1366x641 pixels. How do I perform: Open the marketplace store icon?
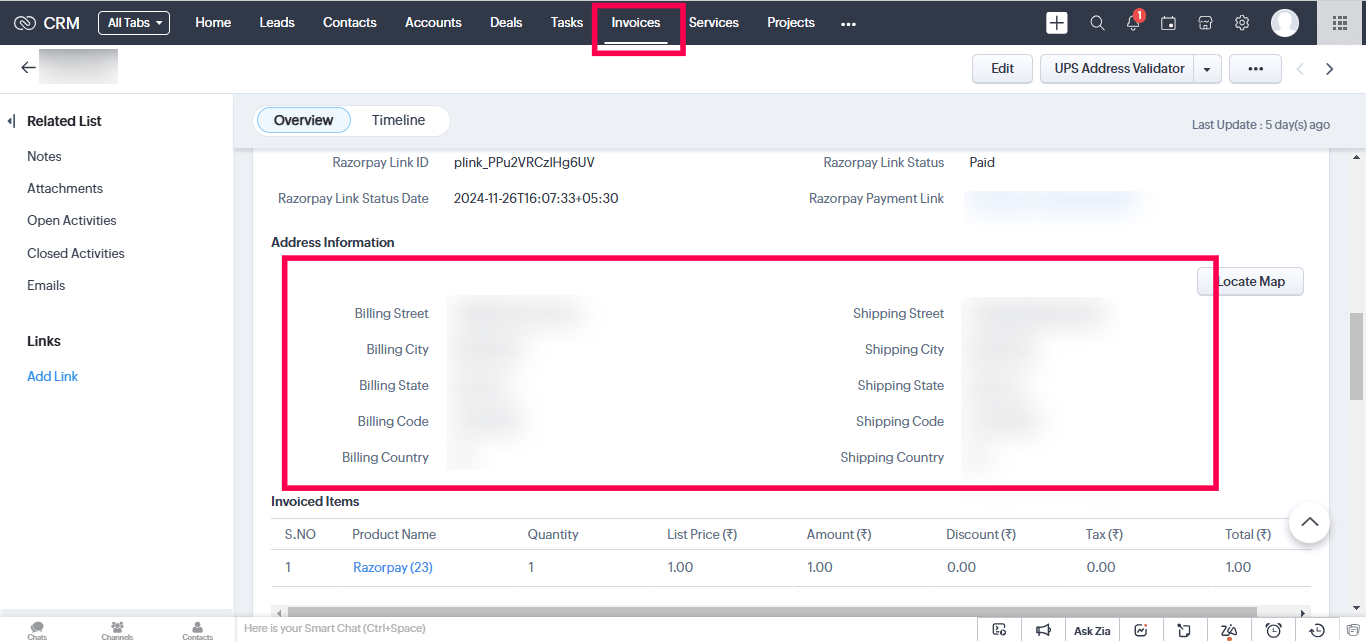pyautogui.click(x=1205, y=23)
